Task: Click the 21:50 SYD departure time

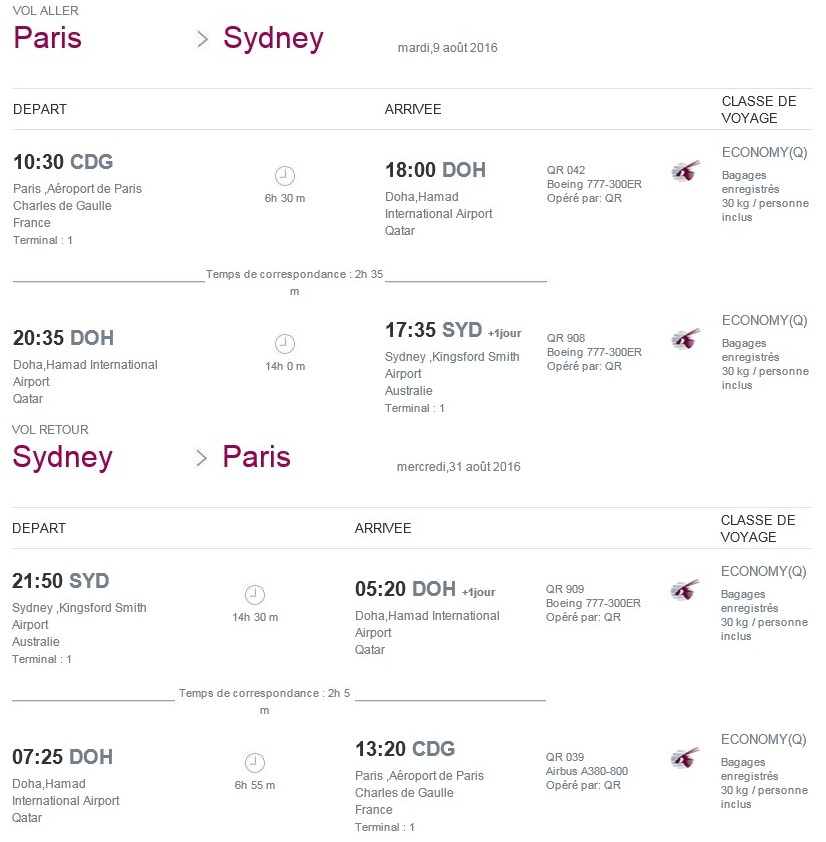Action: (61, 580)
